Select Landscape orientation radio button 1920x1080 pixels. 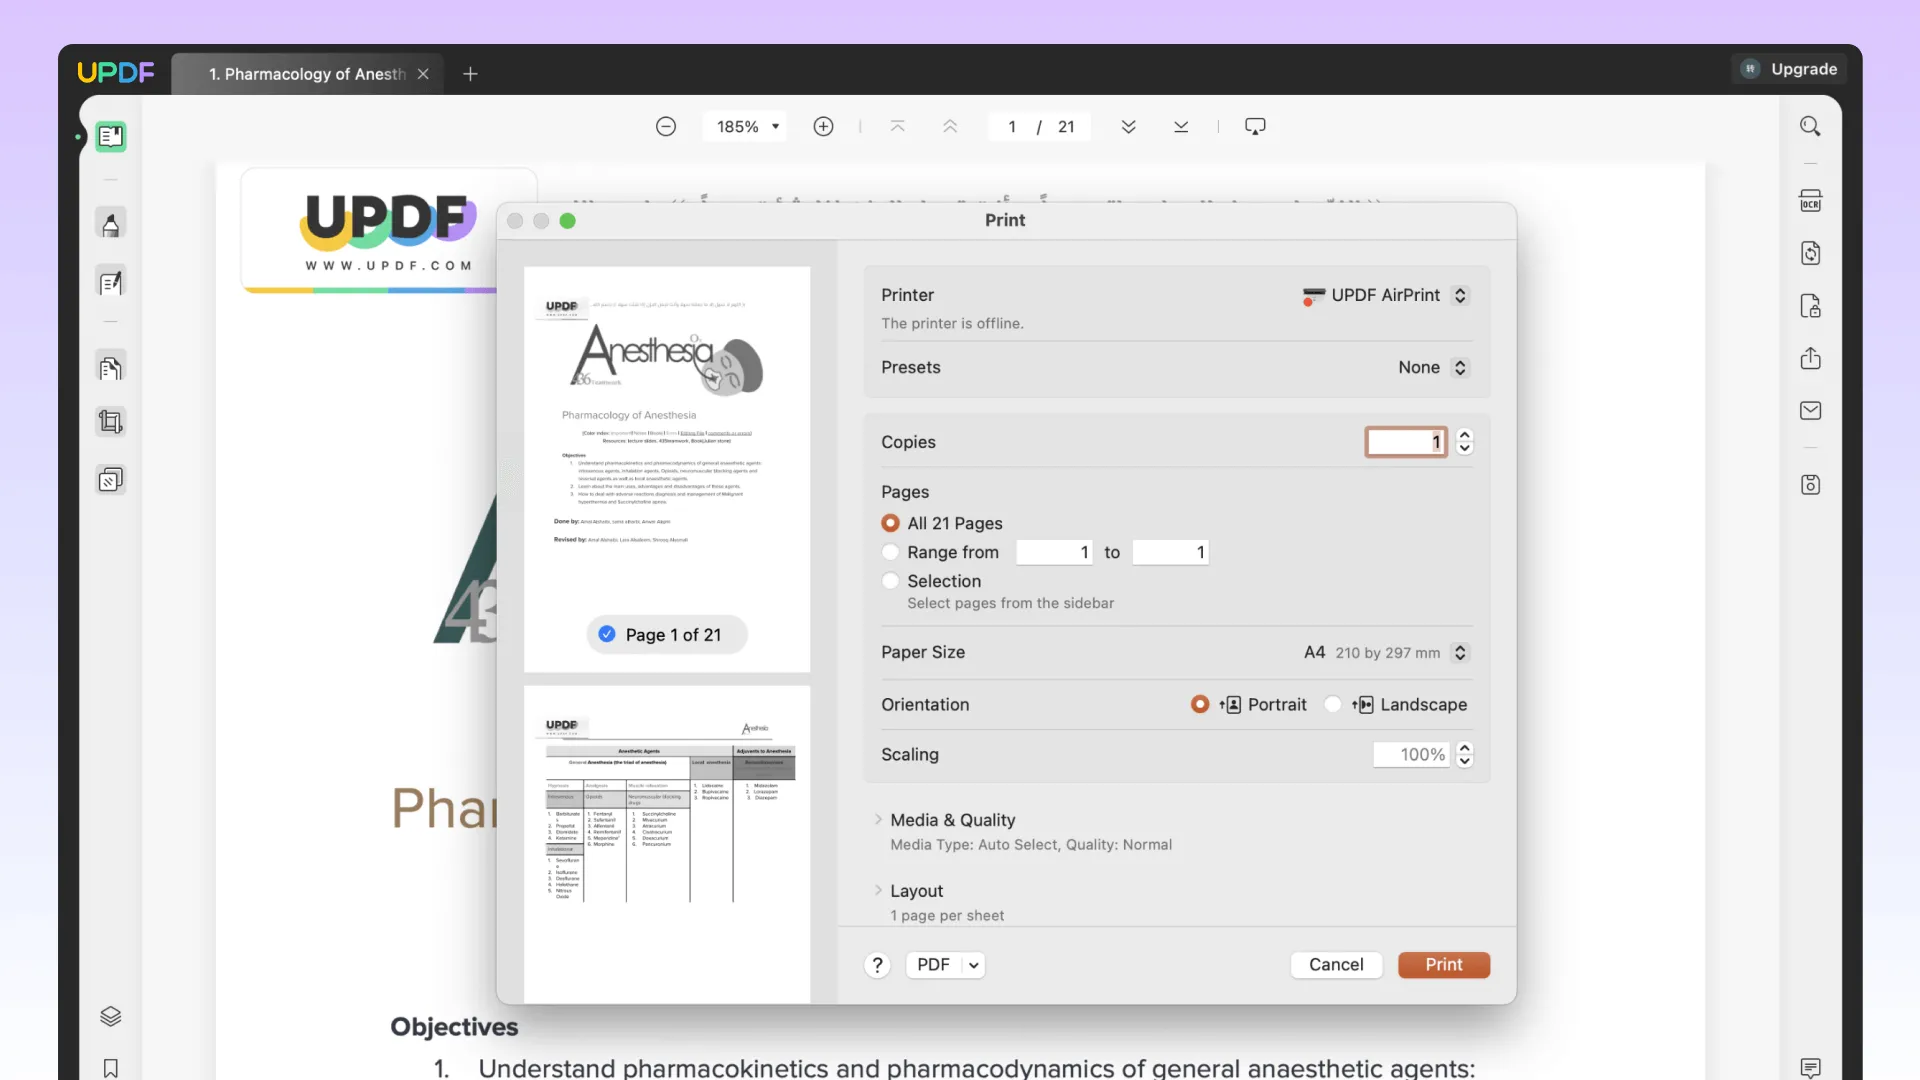[x=1332, y=704]
